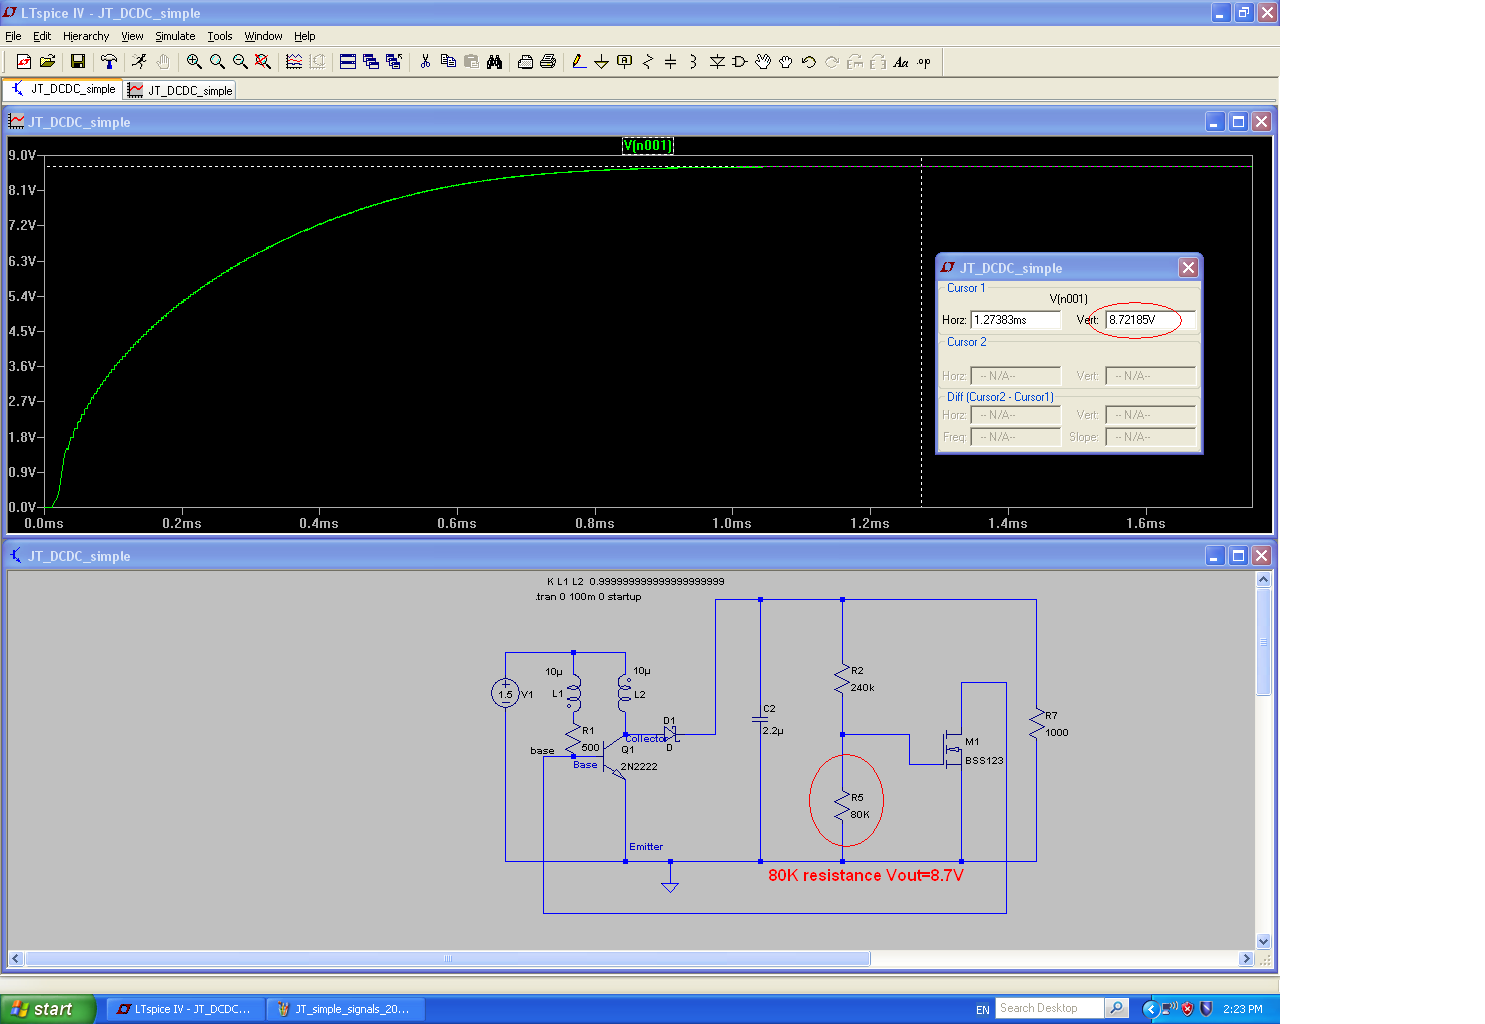Pick the Capacitor component tool
The width and height of the screenshot is (1485, 1024).
[x=670, y=62]
